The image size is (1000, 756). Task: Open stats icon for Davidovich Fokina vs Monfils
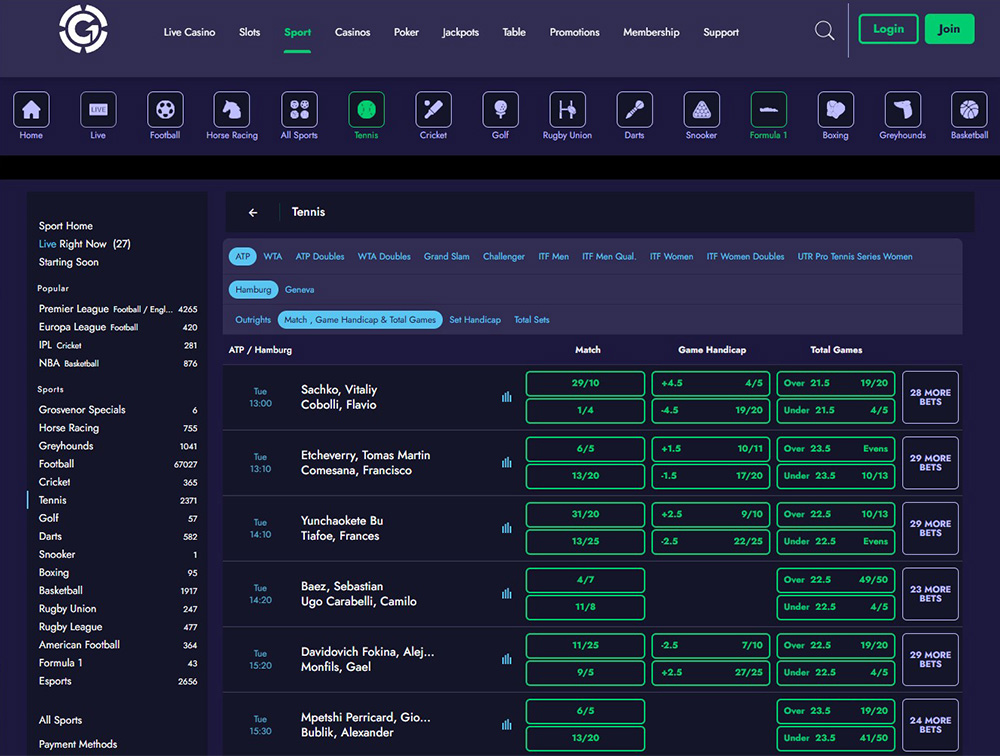pos(506,659)
